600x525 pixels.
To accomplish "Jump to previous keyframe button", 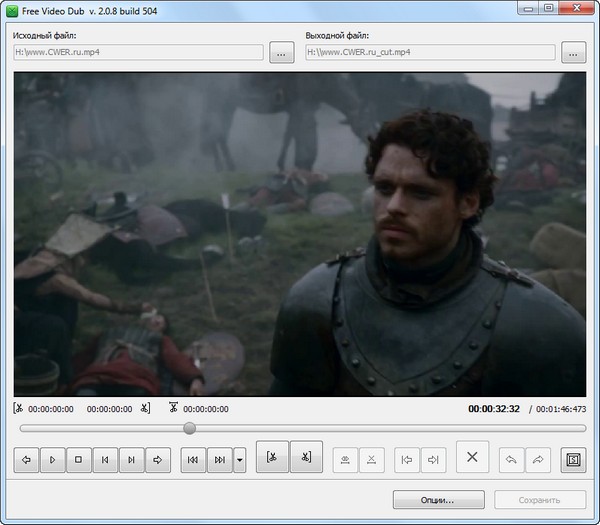I will tap(193, 460).
